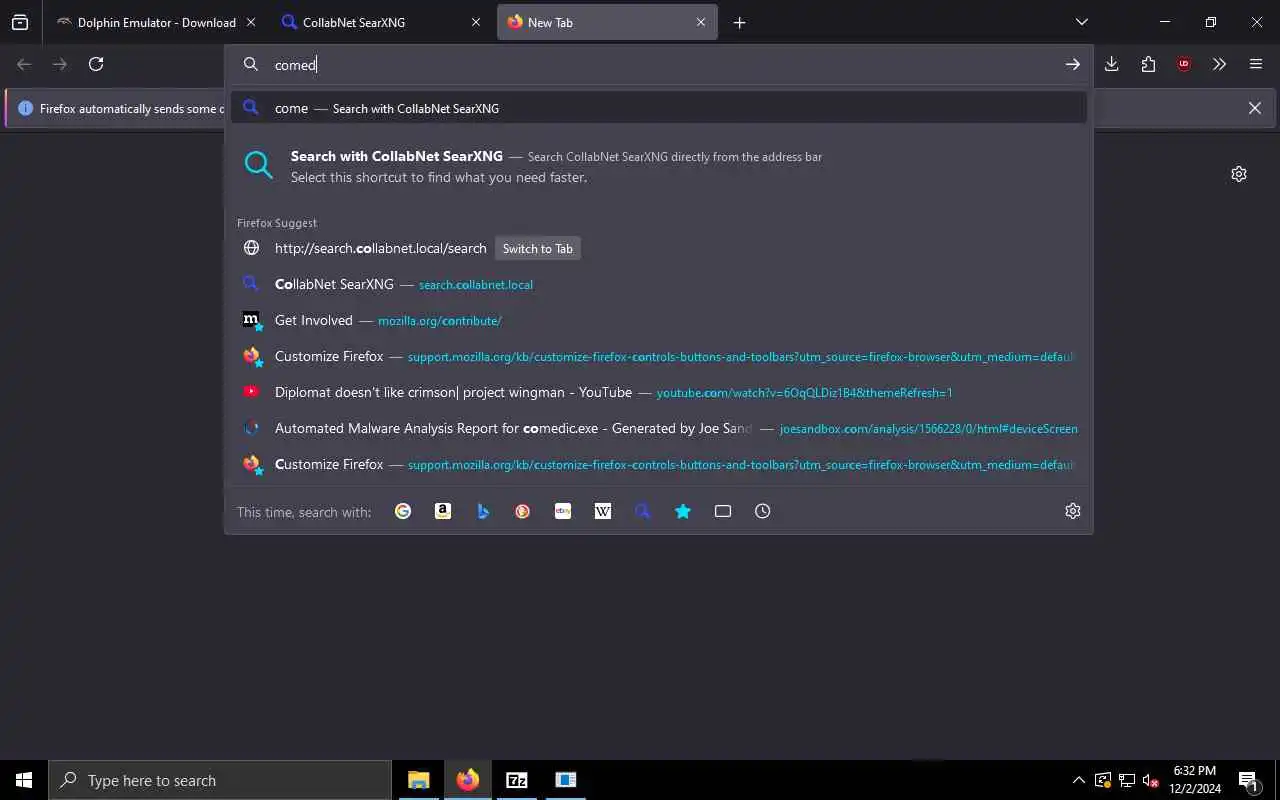Open a new tab with plus
This screenshot has width=1280, height=800.
[739, 22]
